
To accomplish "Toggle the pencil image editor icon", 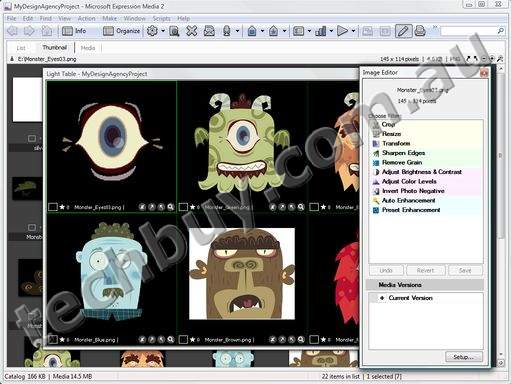I will (x=403, y=31).
